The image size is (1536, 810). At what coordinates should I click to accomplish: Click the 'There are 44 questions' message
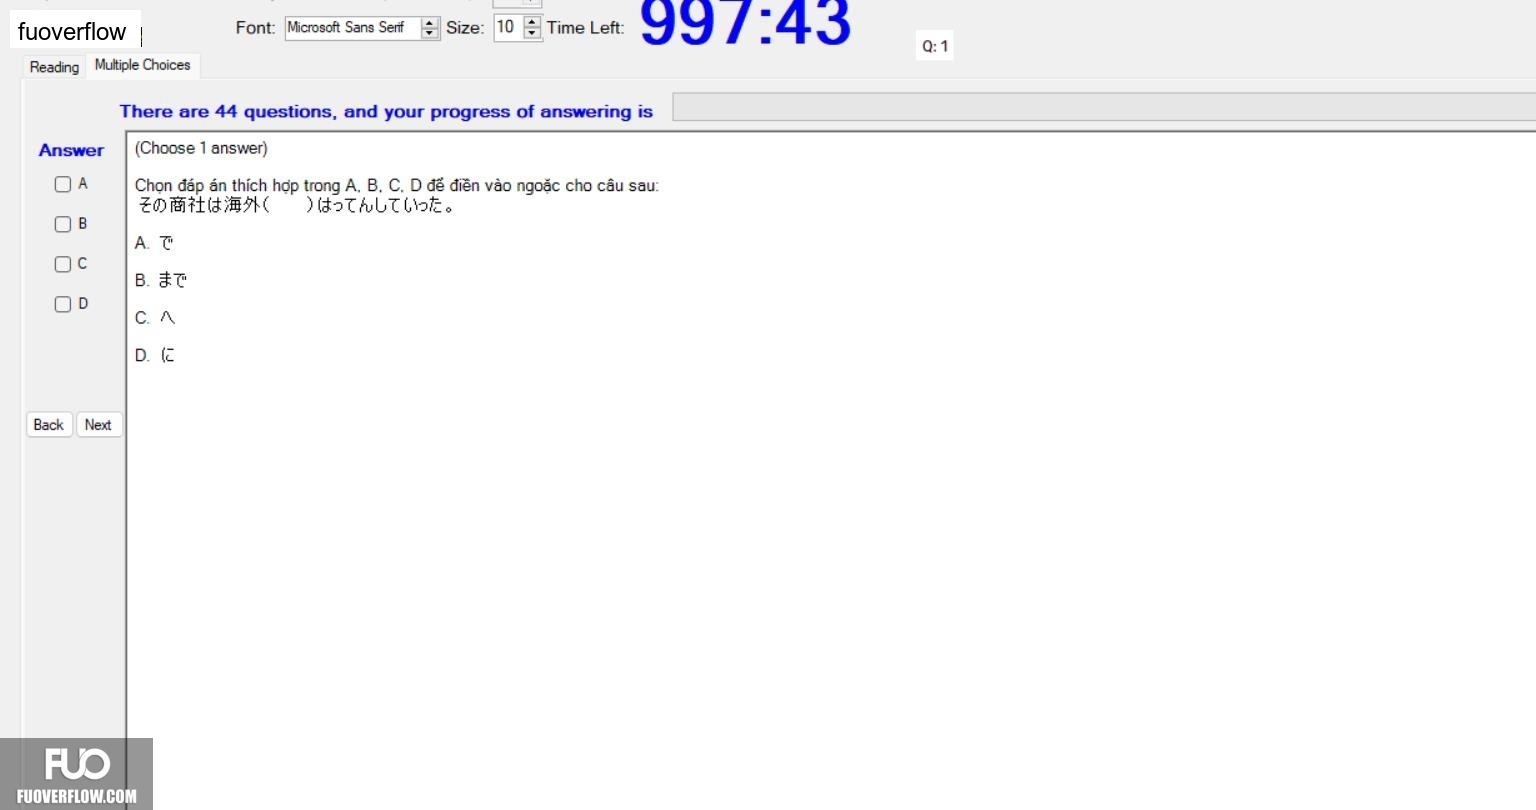[386, 111]
